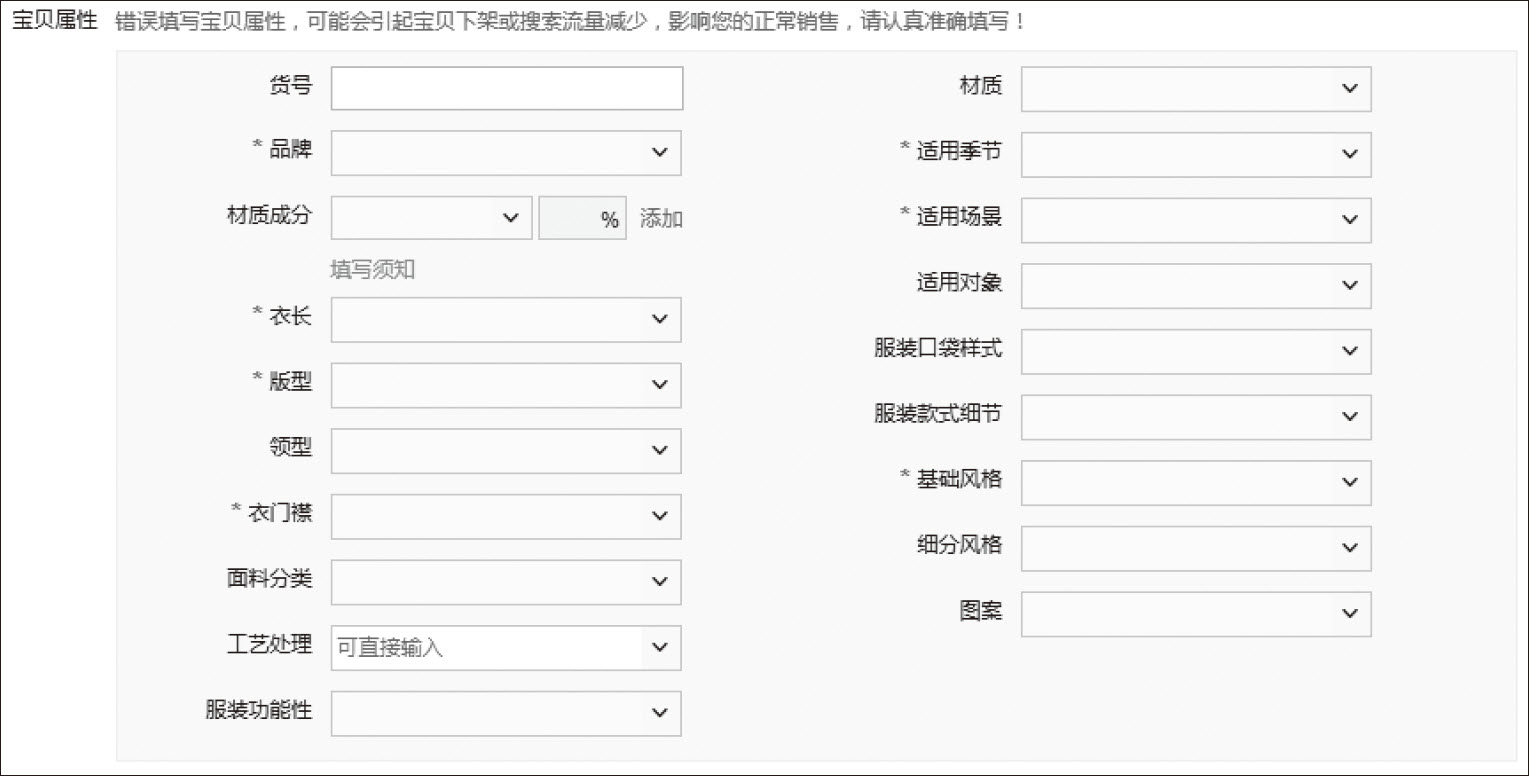Click the arrow button on the 工艺处理 combo box
The width and height of the screenshot is (1529, 776).
(x=660, y=648)
